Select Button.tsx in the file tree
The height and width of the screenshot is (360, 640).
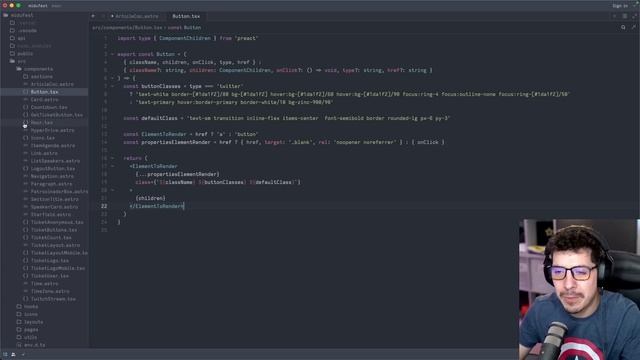click(44, 92)
